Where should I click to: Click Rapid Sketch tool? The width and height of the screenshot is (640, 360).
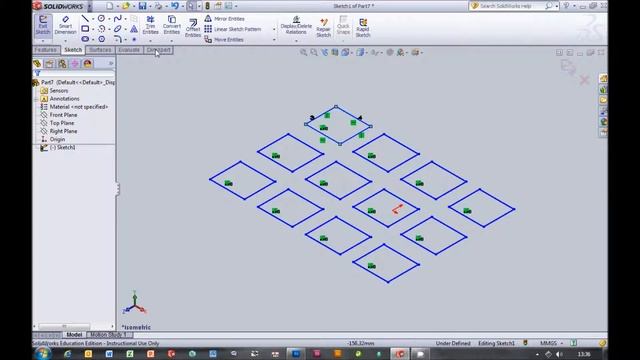(362, 28)
